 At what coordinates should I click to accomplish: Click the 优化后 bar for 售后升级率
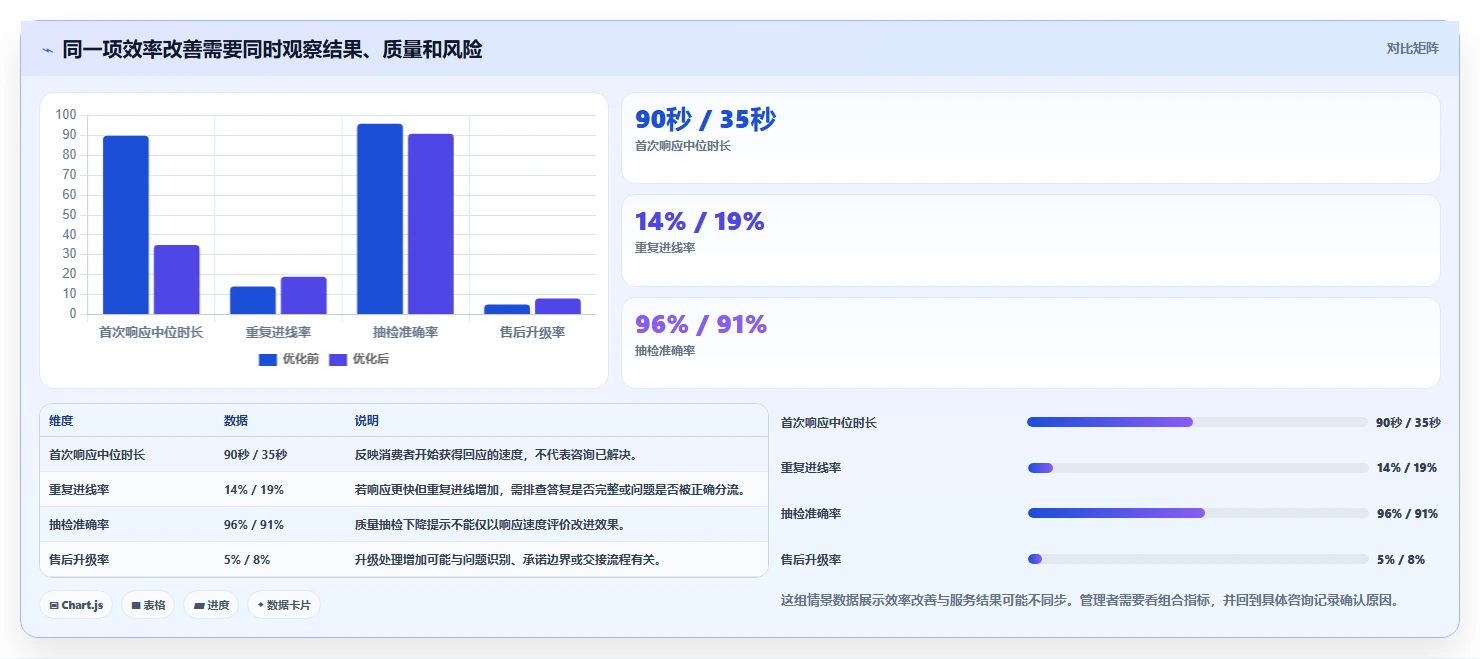coord(558,306)
